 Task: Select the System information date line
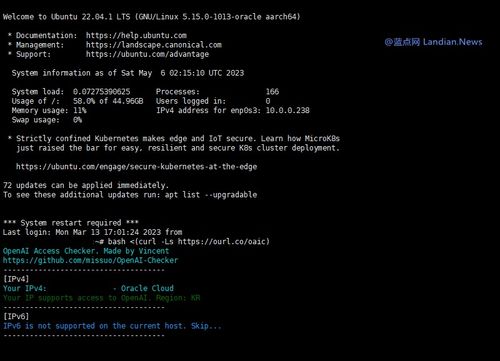point(128,73)
